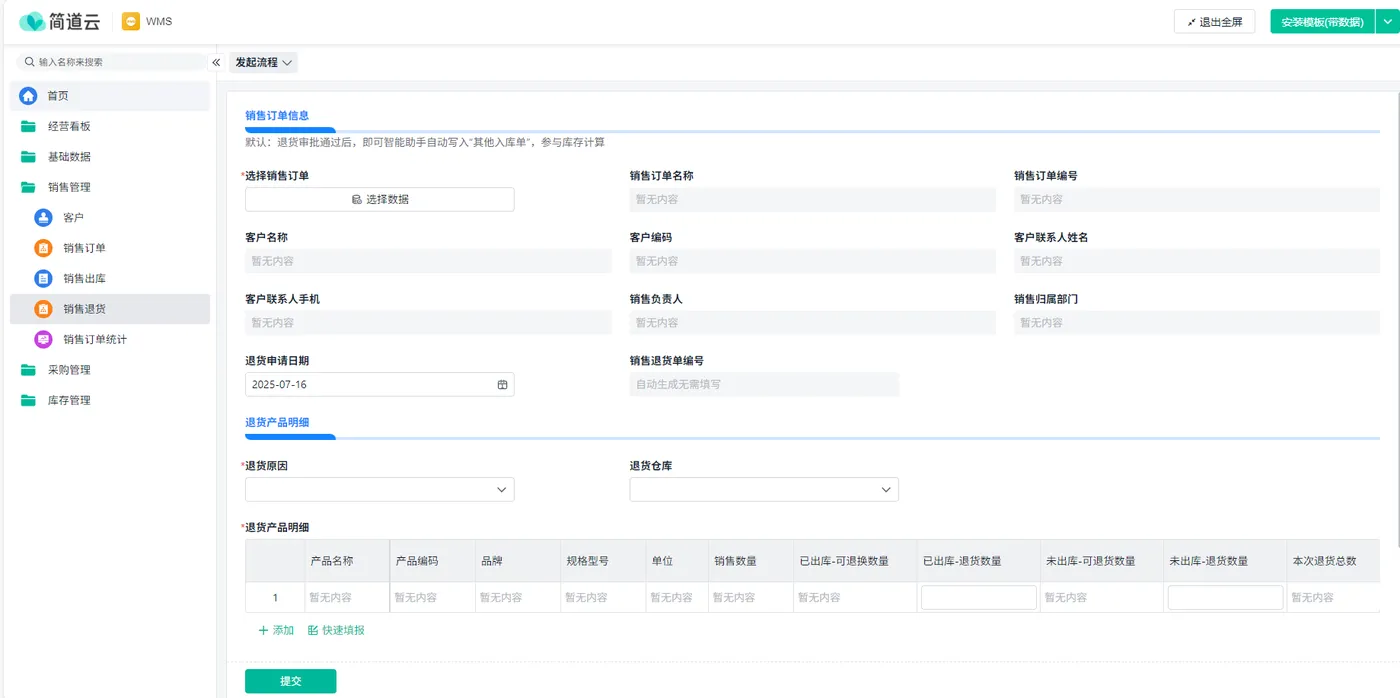Click the 销售出库 form icon
The height and width of the screenshot is (698, 1400).
pyautogui.click(x=43, y=279)
